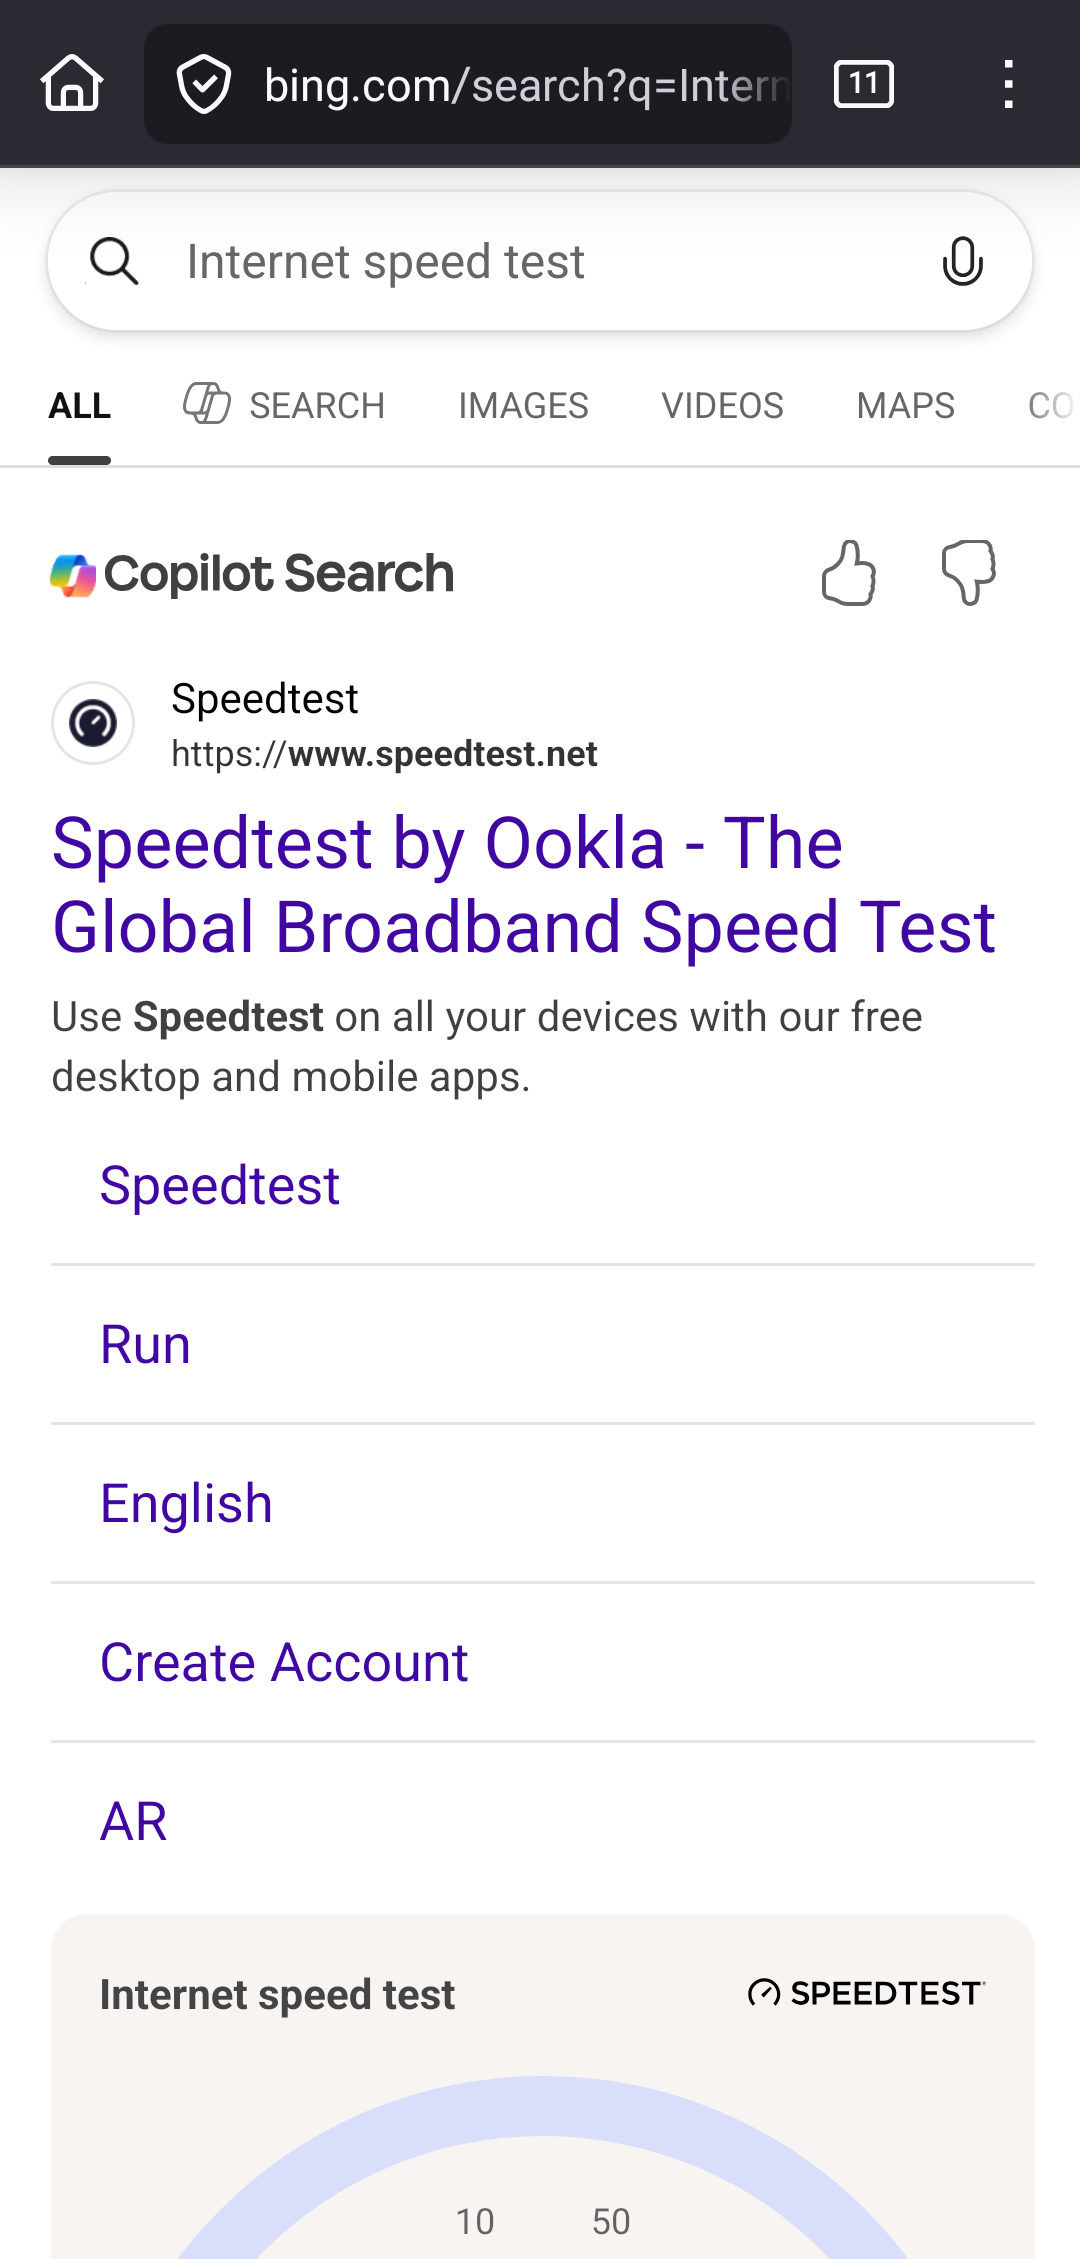Switch to the Copilot SEARCH tab
Image resolution: width=1080 pixels, height=2259 pixels.
[x=285, y=405]
